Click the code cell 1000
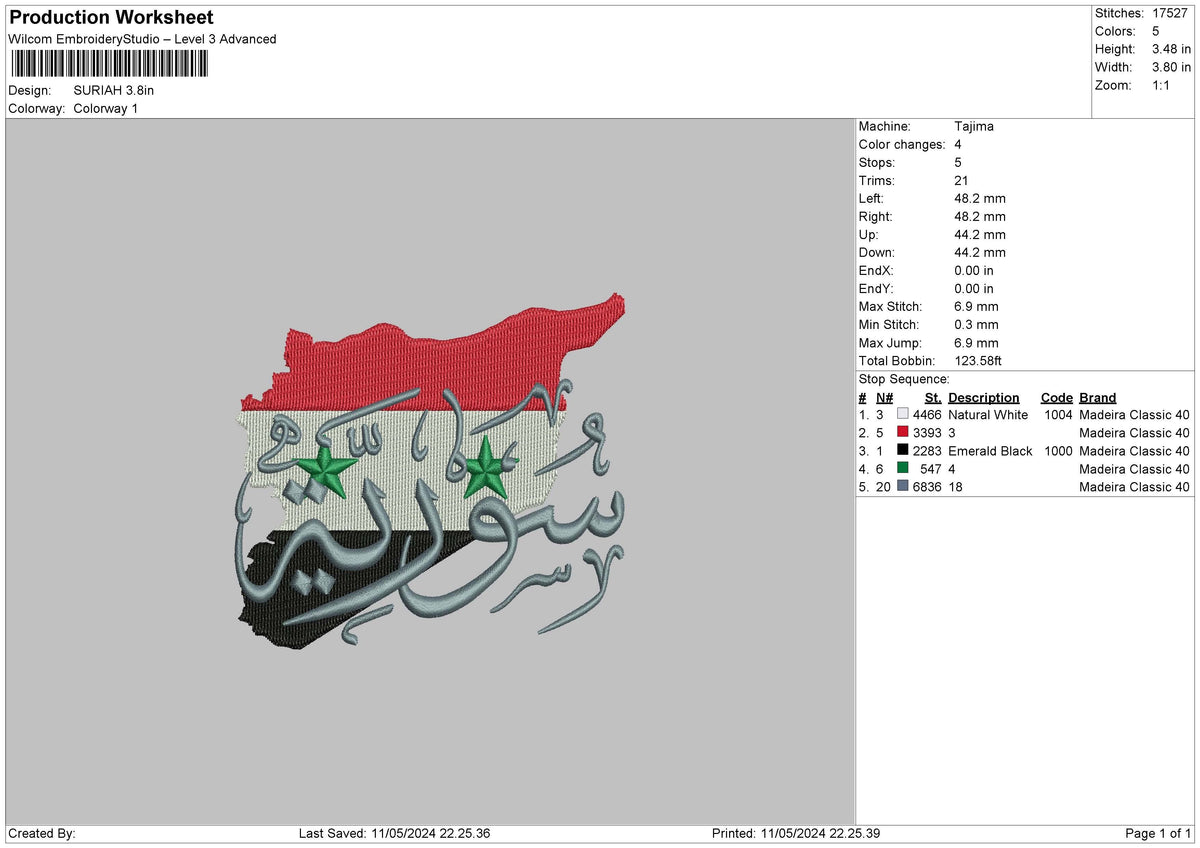Image resolution: width=1200 pixels, height=848 pixels. (x=1059, y=451)
